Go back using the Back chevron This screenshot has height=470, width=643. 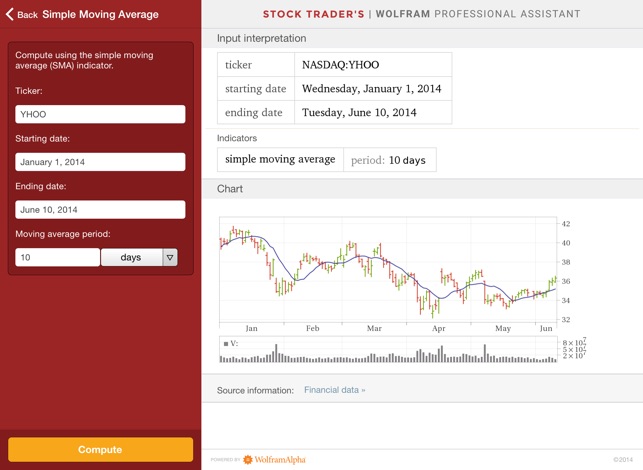pyautogui.click(x=22, y=14)
